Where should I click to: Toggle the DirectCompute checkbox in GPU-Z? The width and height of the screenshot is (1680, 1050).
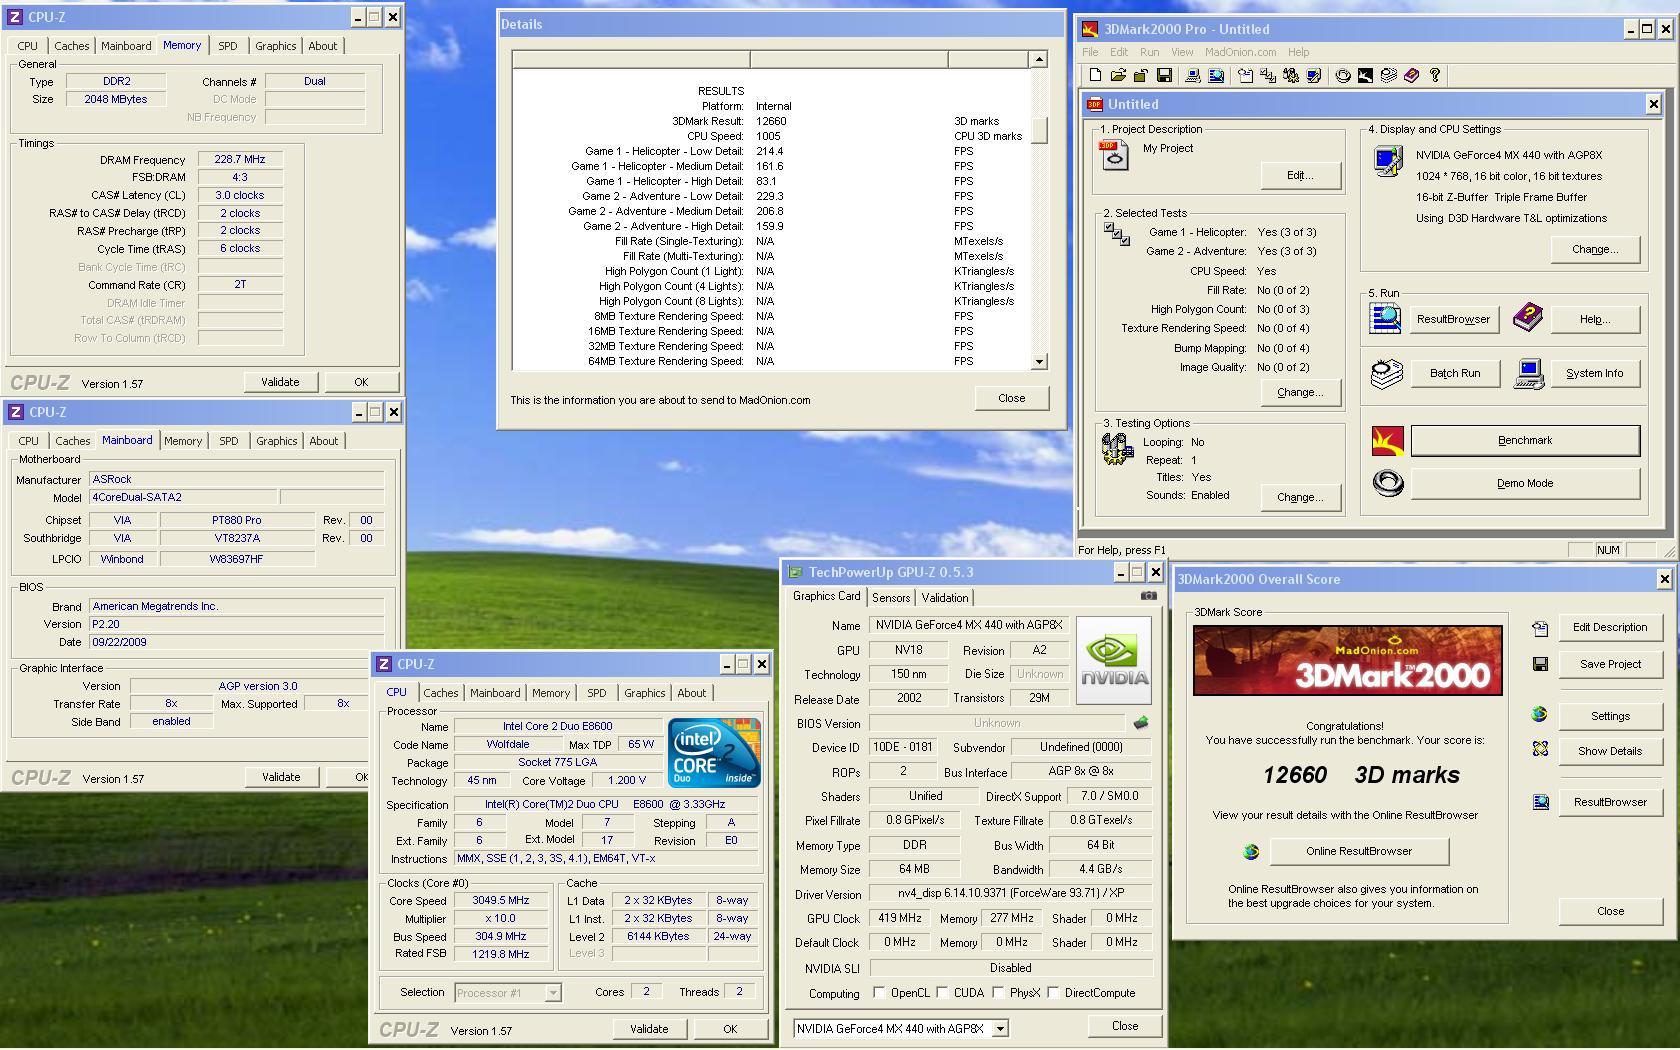point(1053,993)
